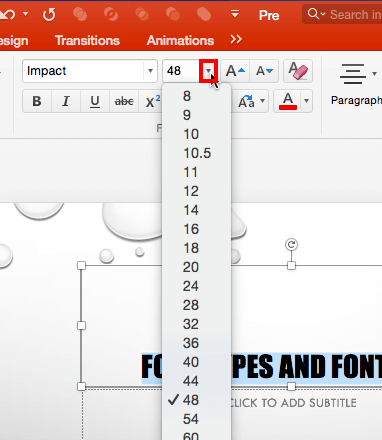Switch to the Design tab
Viewport: 382px width, 440px height.
tap(14, 41)
